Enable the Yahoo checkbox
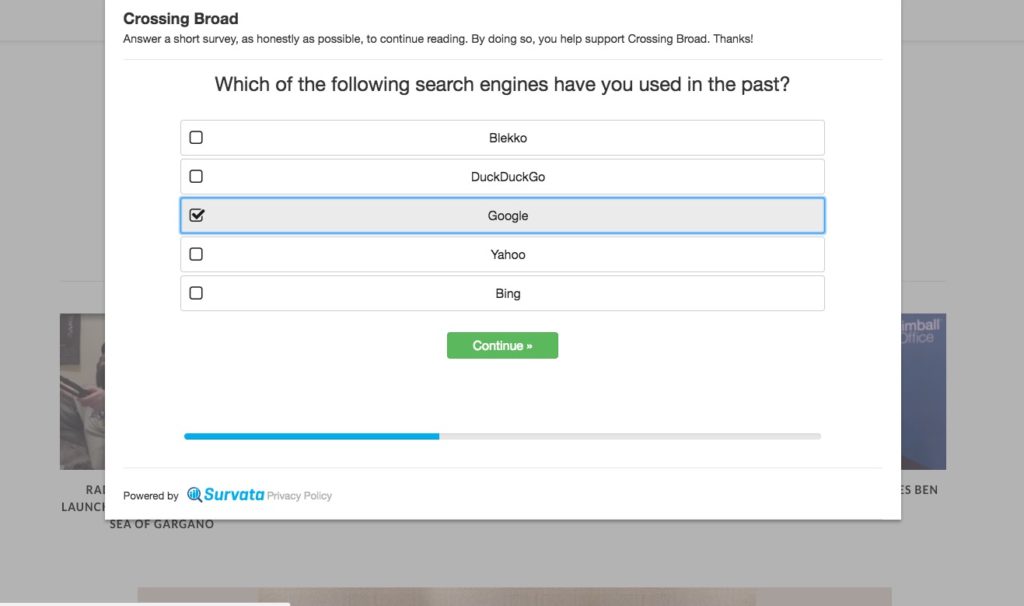Screen dimensions: 1024x606 pyautogui.click(x=196, y=255)
